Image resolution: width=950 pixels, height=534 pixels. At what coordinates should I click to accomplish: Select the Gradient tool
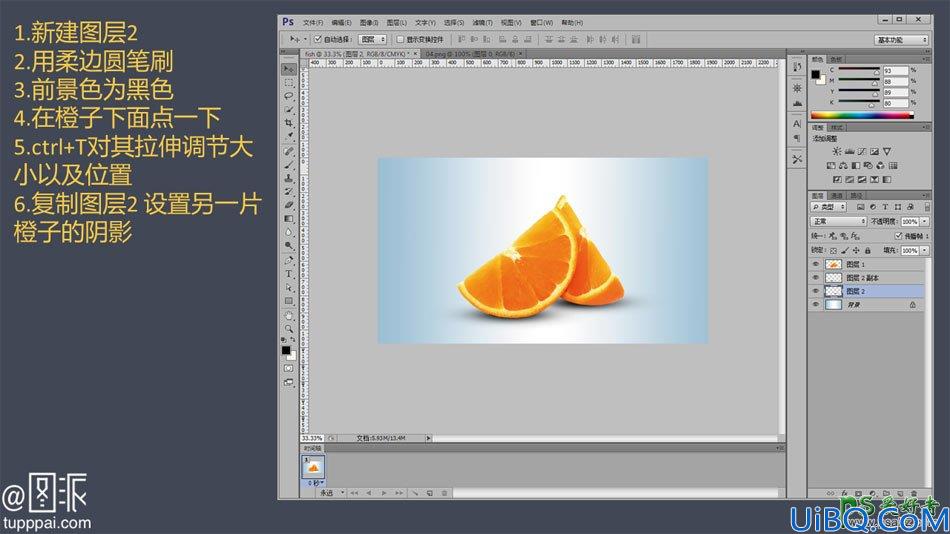(289, 218)
